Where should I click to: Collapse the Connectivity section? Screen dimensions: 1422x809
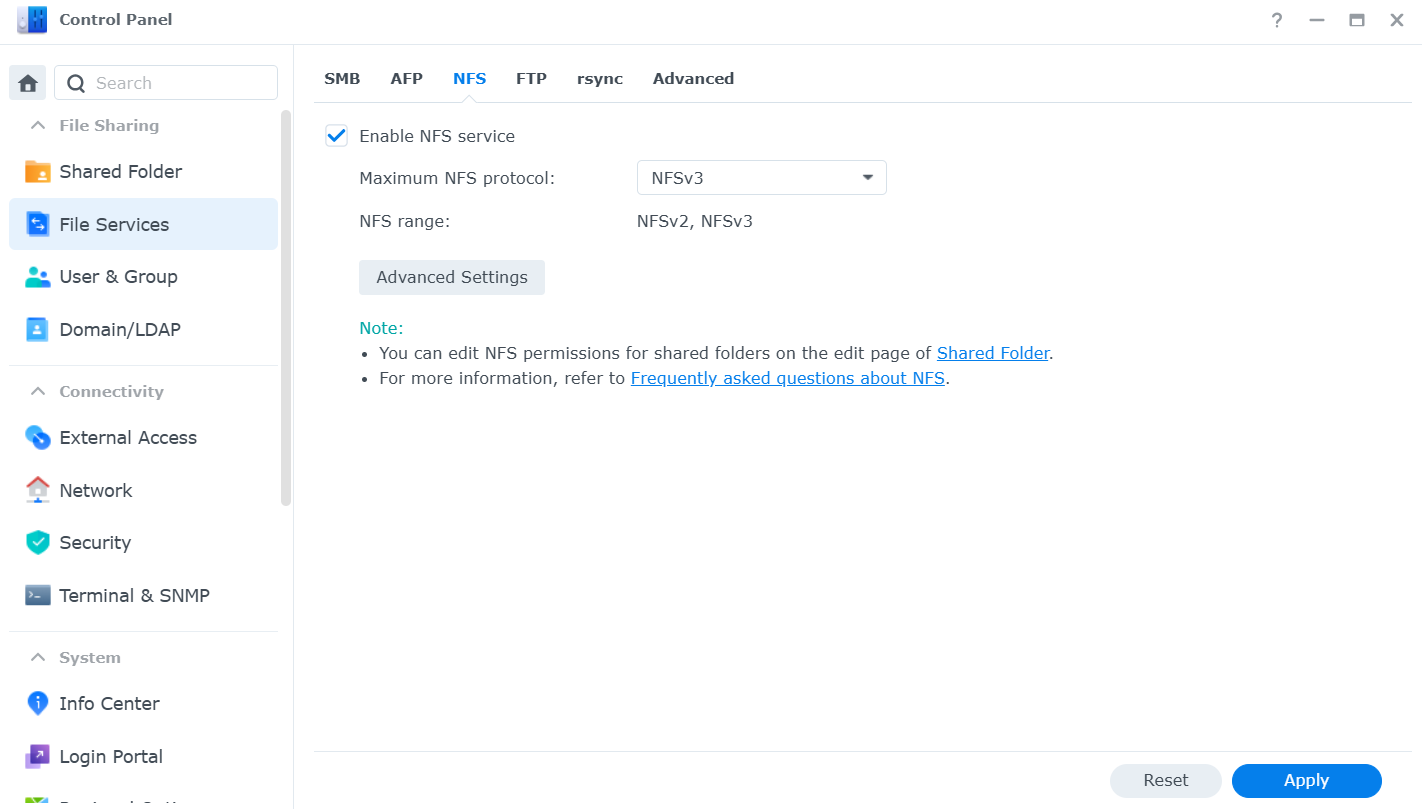(38, 391)
